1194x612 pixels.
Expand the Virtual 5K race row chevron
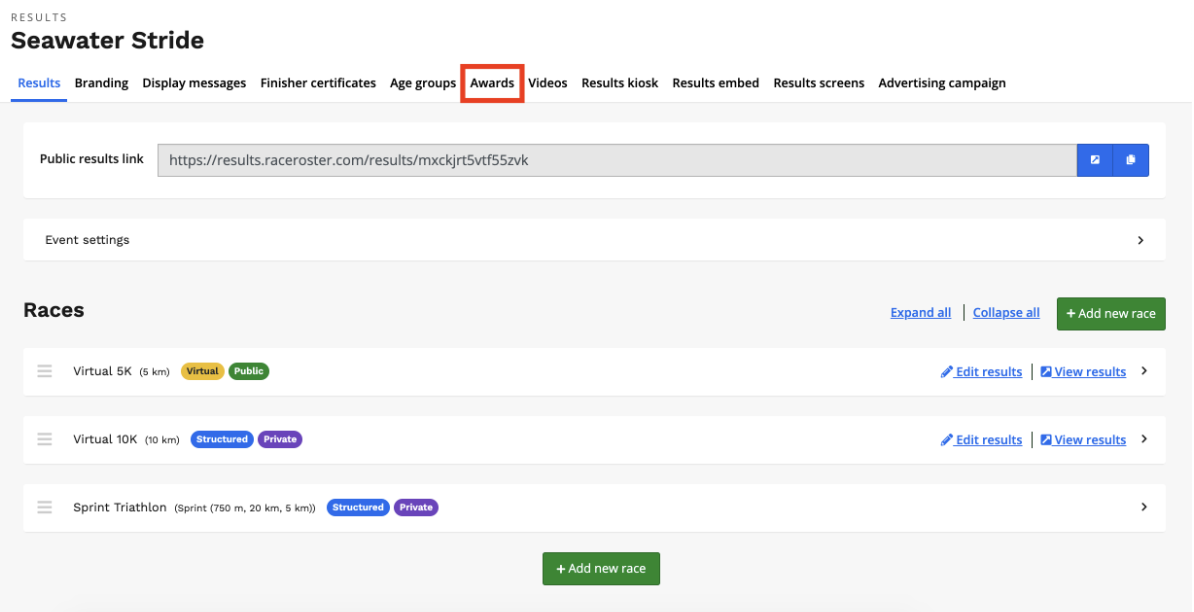1144,371
